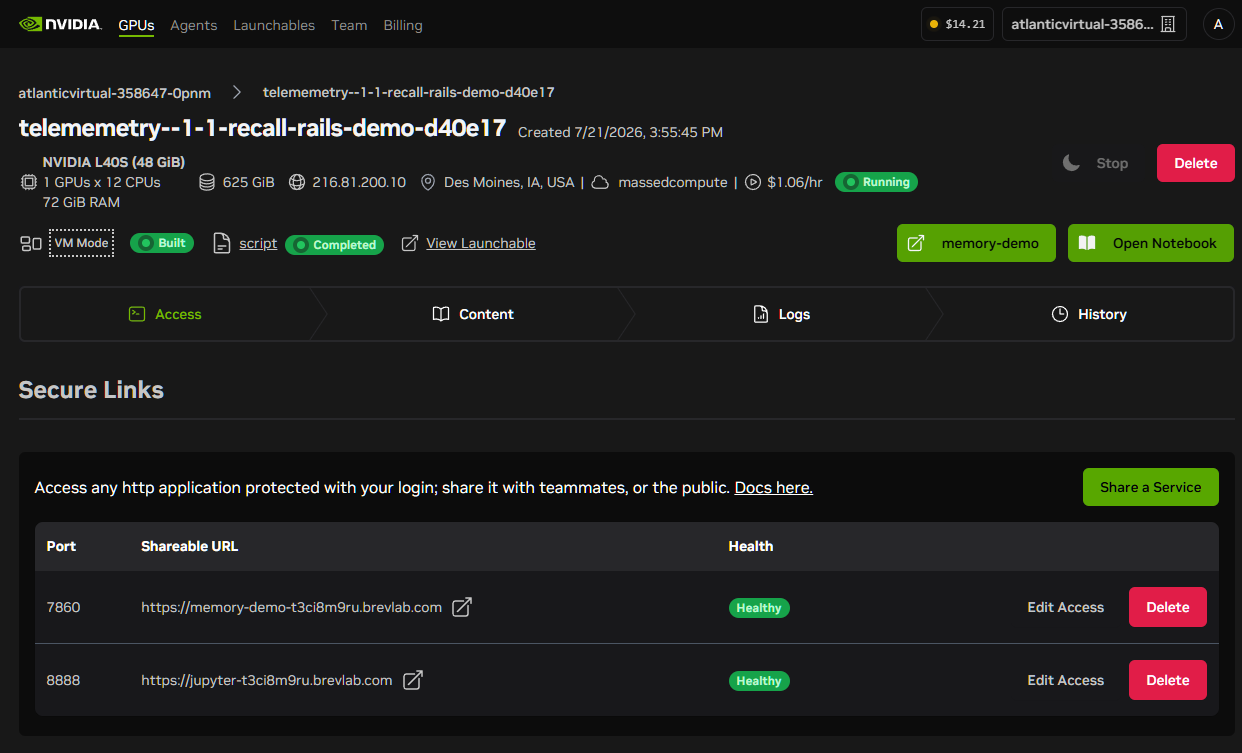Click the breadcrumb chevron separator
The width and height of the screenshot is (1242, 753).
point(237,92)
